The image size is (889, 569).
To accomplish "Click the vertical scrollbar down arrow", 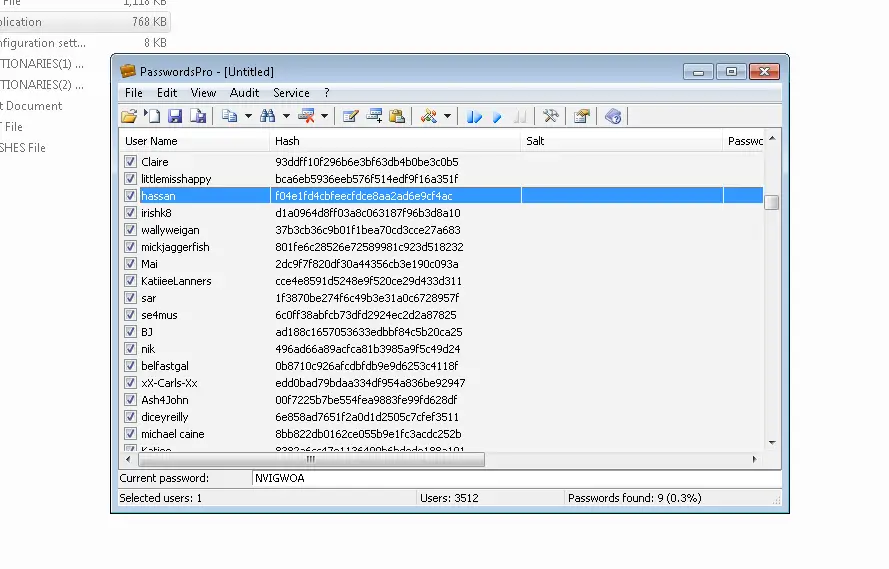I will pos(772,443).
